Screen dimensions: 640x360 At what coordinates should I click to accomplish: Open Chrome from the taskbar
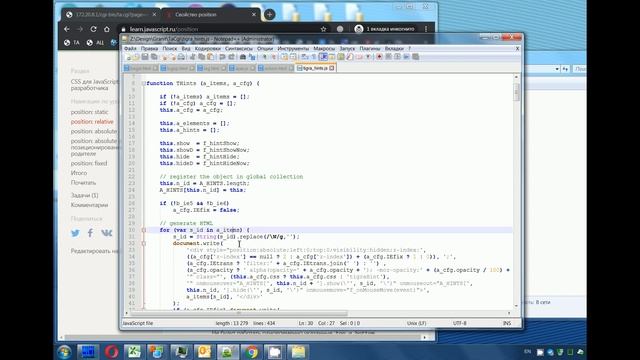[x=251, y=352]
